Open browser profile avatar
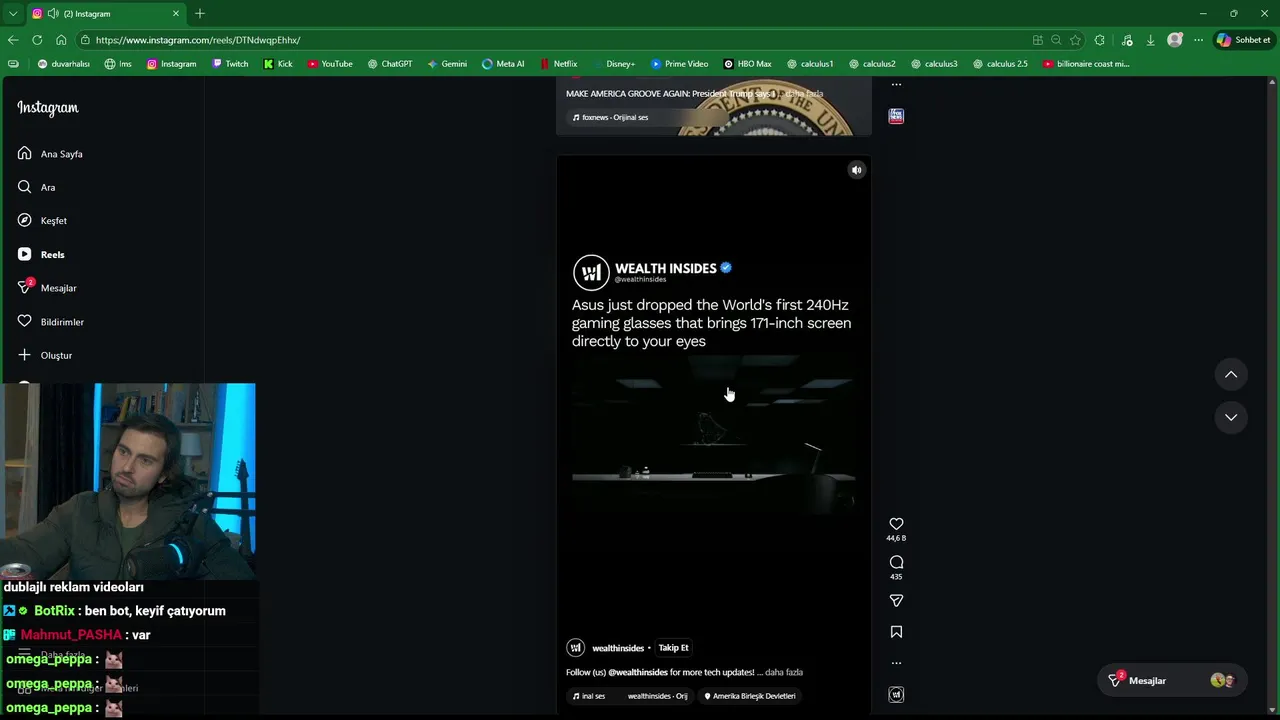This screenshot has width=1280, height=720. pyautogui.click(x=1175, y=40)
